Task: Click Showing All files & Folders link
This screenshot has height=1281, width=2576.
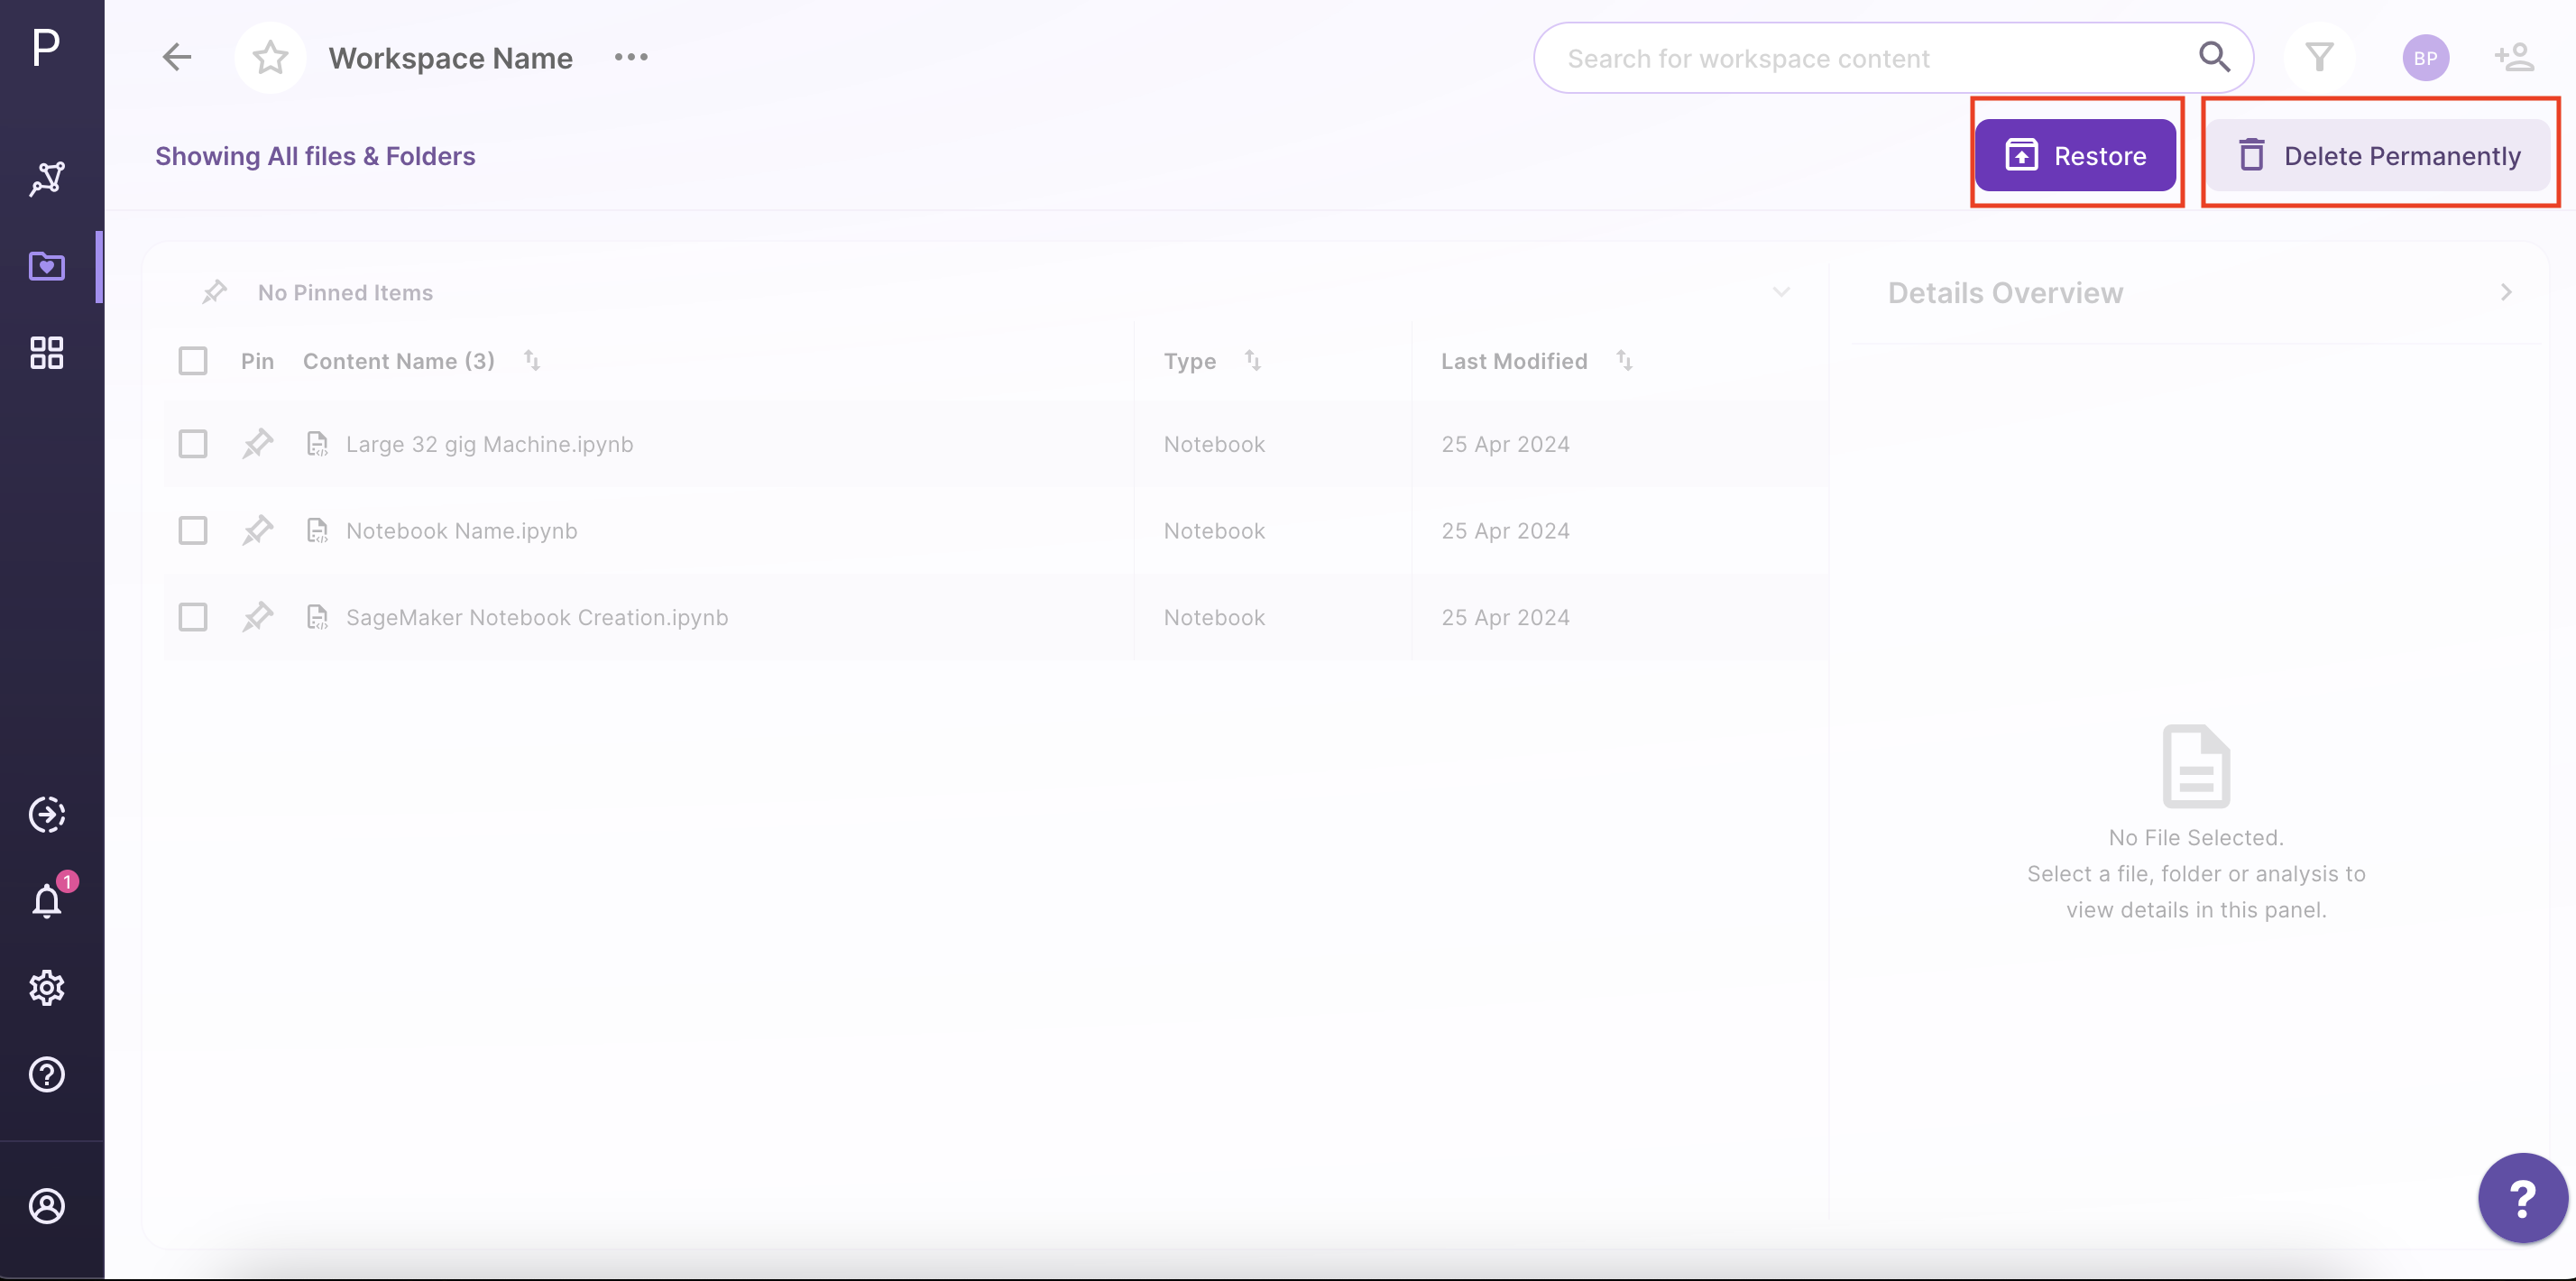Action: [315, 156]
